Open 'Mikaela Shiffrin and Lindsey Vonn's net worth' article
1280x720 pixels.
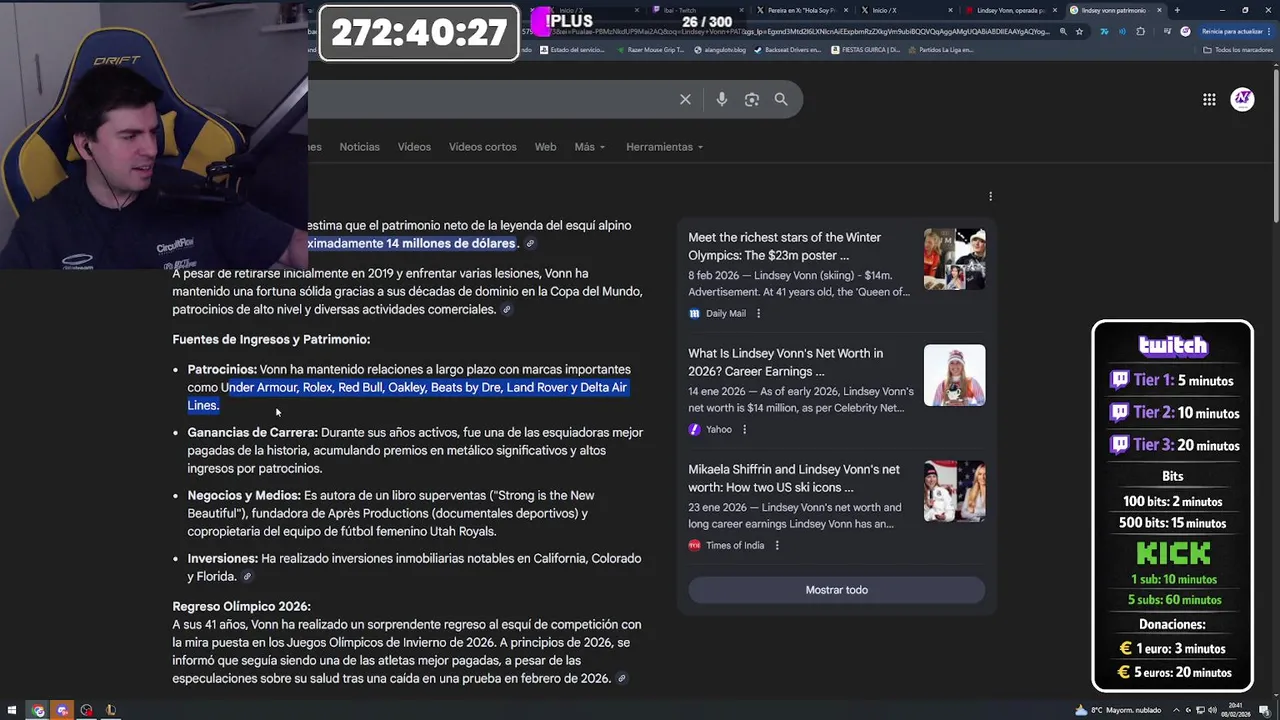793,478
